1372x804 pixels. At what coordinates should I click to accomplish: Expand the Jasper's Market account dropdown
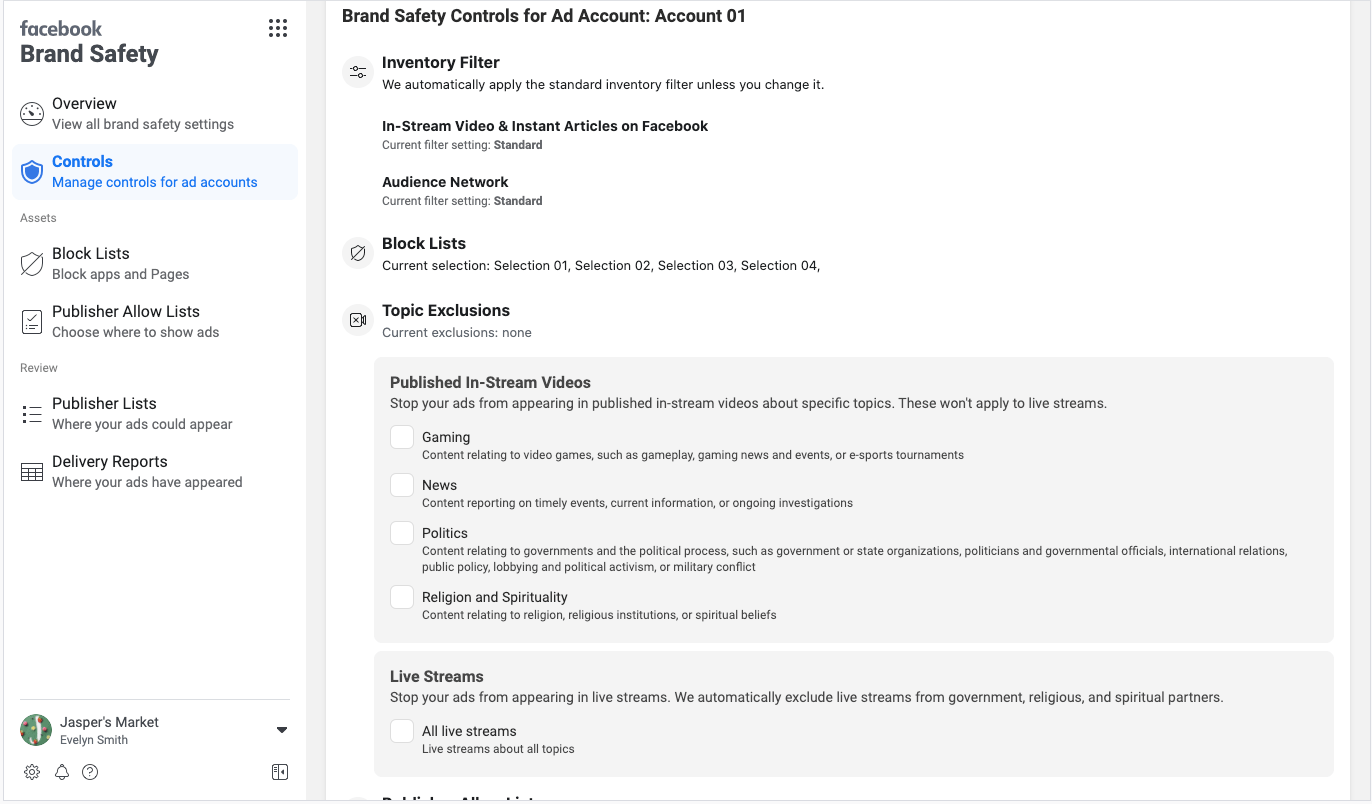(282, 729)
